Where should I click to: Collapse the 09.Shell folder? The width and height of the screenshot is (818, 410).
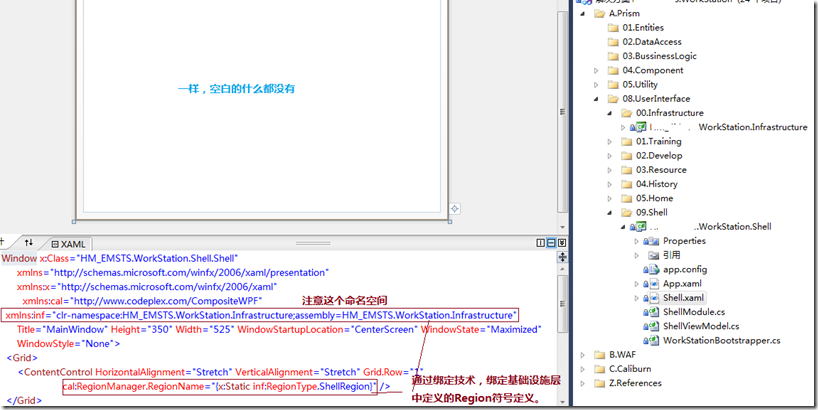click(x=610, y=213)
